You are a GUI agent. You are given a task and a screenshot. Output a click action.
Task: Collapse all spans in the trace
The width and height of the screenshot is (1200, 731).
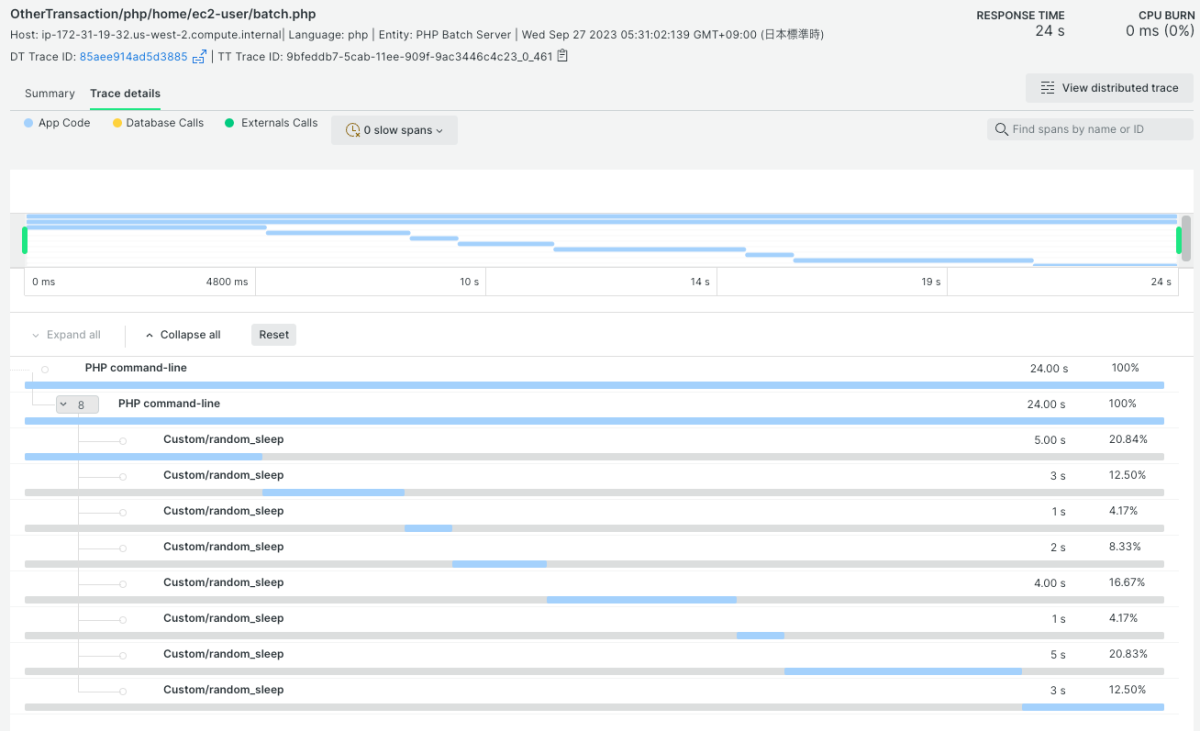tap(182, 335)
